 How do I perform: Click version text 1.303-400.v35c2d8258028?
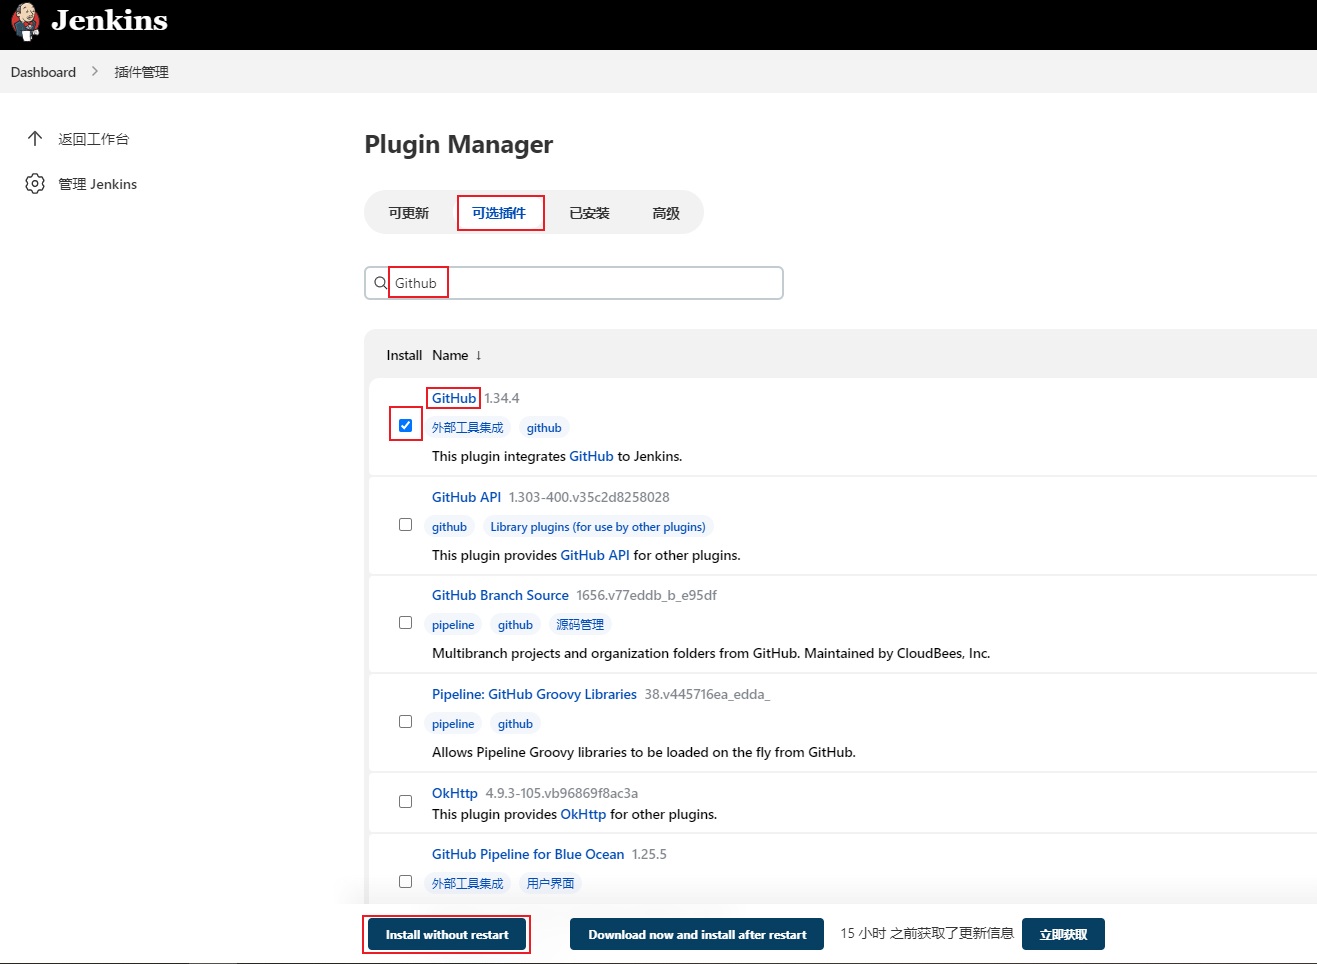(x=589, y=497)
